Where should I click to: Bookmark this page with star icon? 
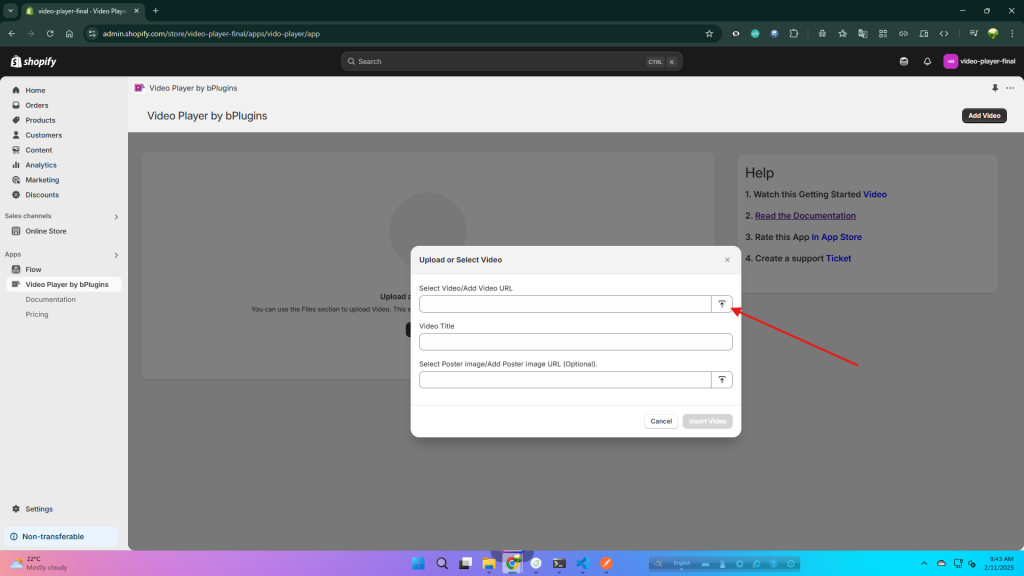(709, 33)
